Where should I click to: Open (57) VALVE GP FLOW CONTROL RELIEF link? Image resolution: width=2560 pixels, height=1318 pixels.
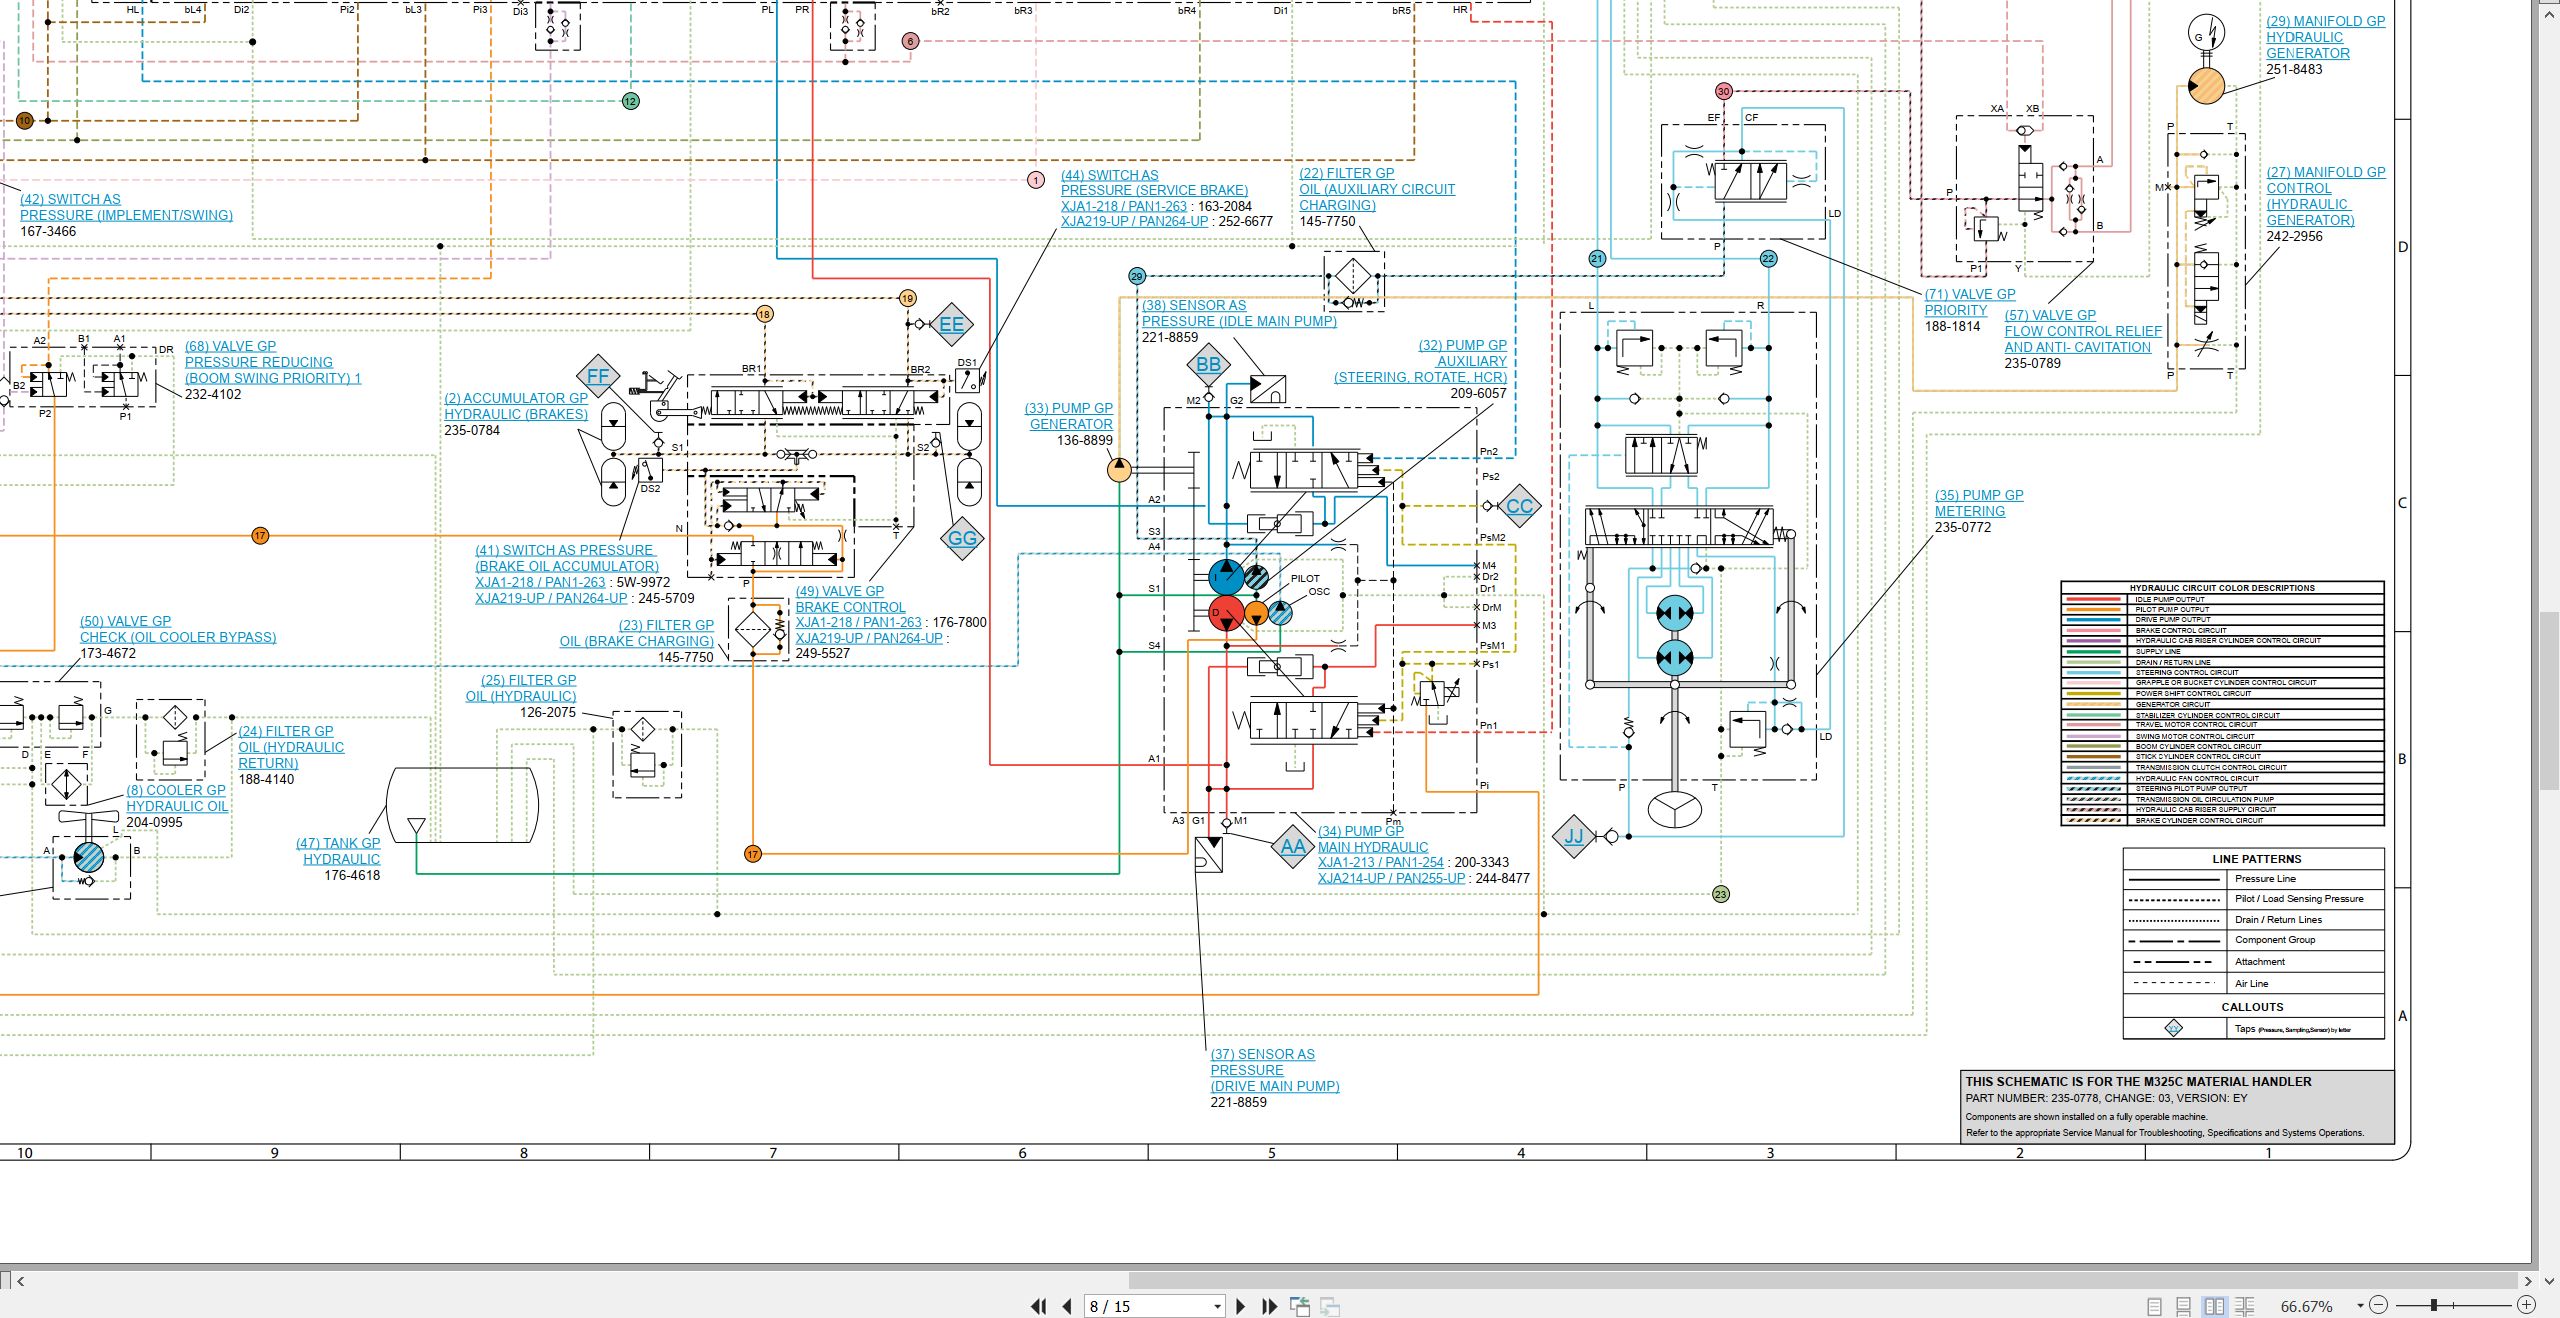[2082, 331]
